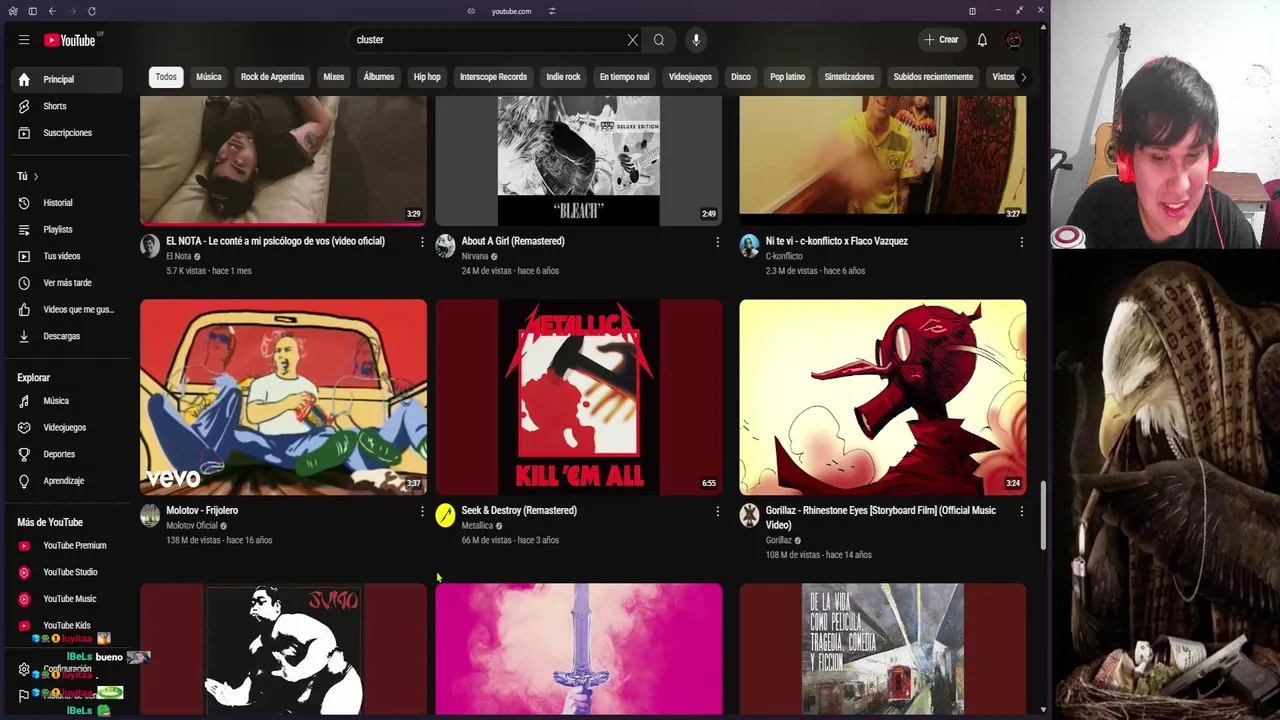Image resolution: width=1280 pixels, height=720 pixels.
Task: Open YouTube Premium link
Action: pos(66,546)
